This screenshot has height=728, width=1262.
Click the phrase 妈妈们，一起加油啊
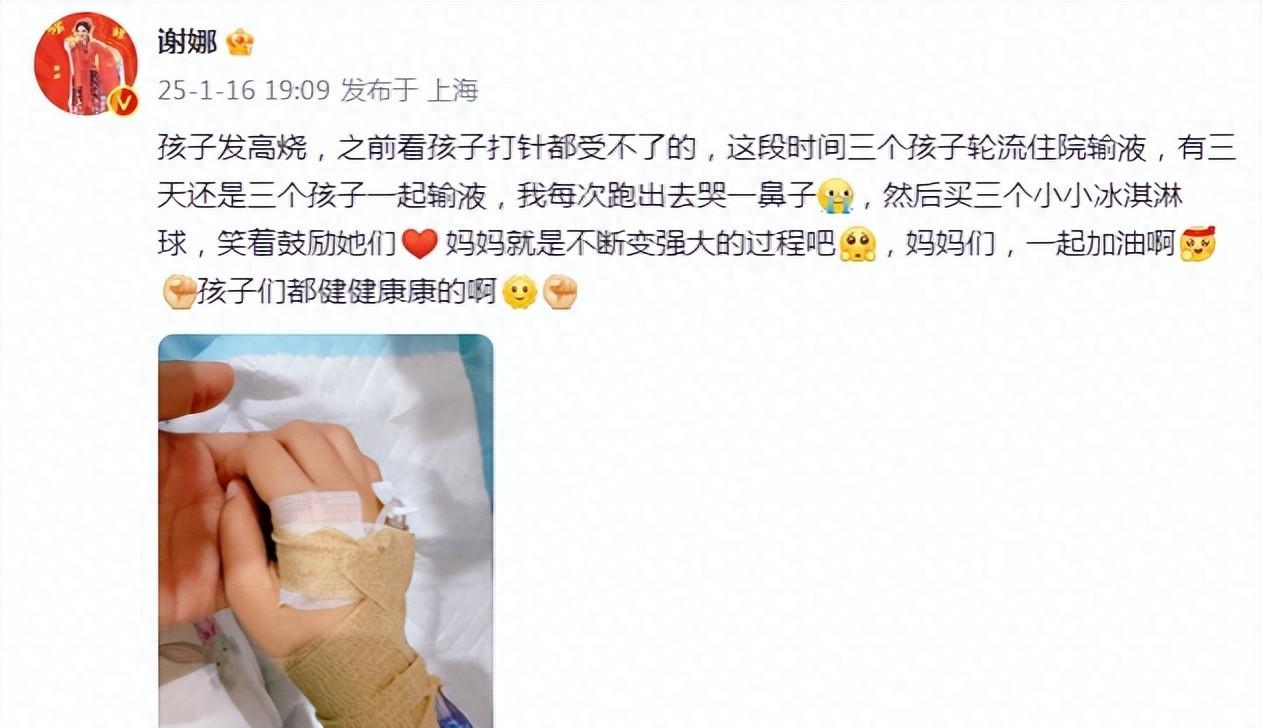[1041, 245]
